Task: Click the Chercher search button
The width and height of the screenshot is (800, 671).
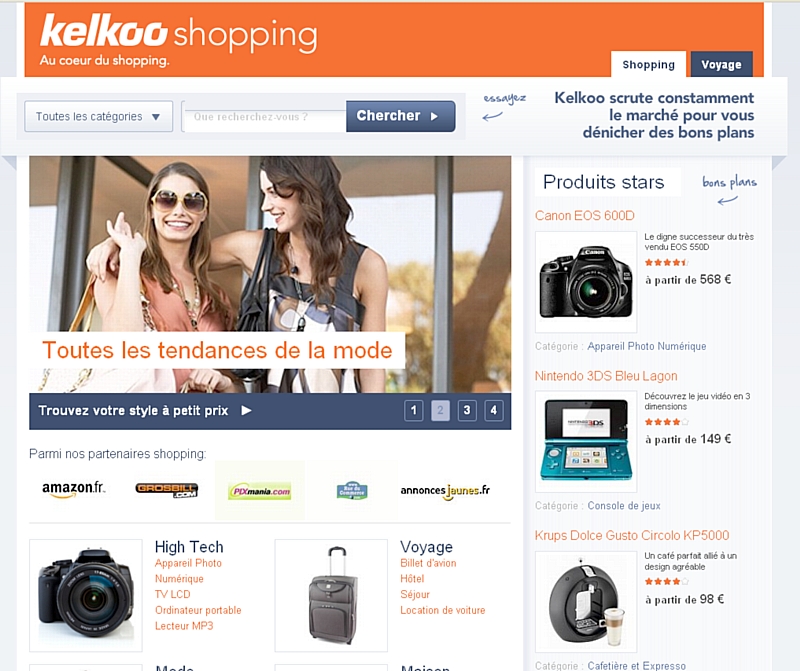Action: coord(401,116)
